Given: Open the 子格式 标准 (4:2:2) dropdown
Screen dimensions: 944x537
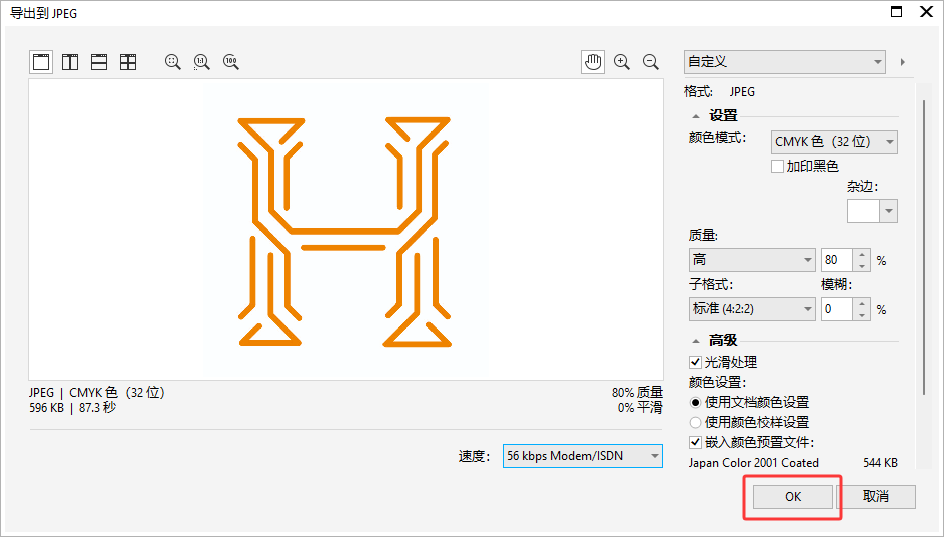Looking at the screenshot, I should (x=752, y=309).
